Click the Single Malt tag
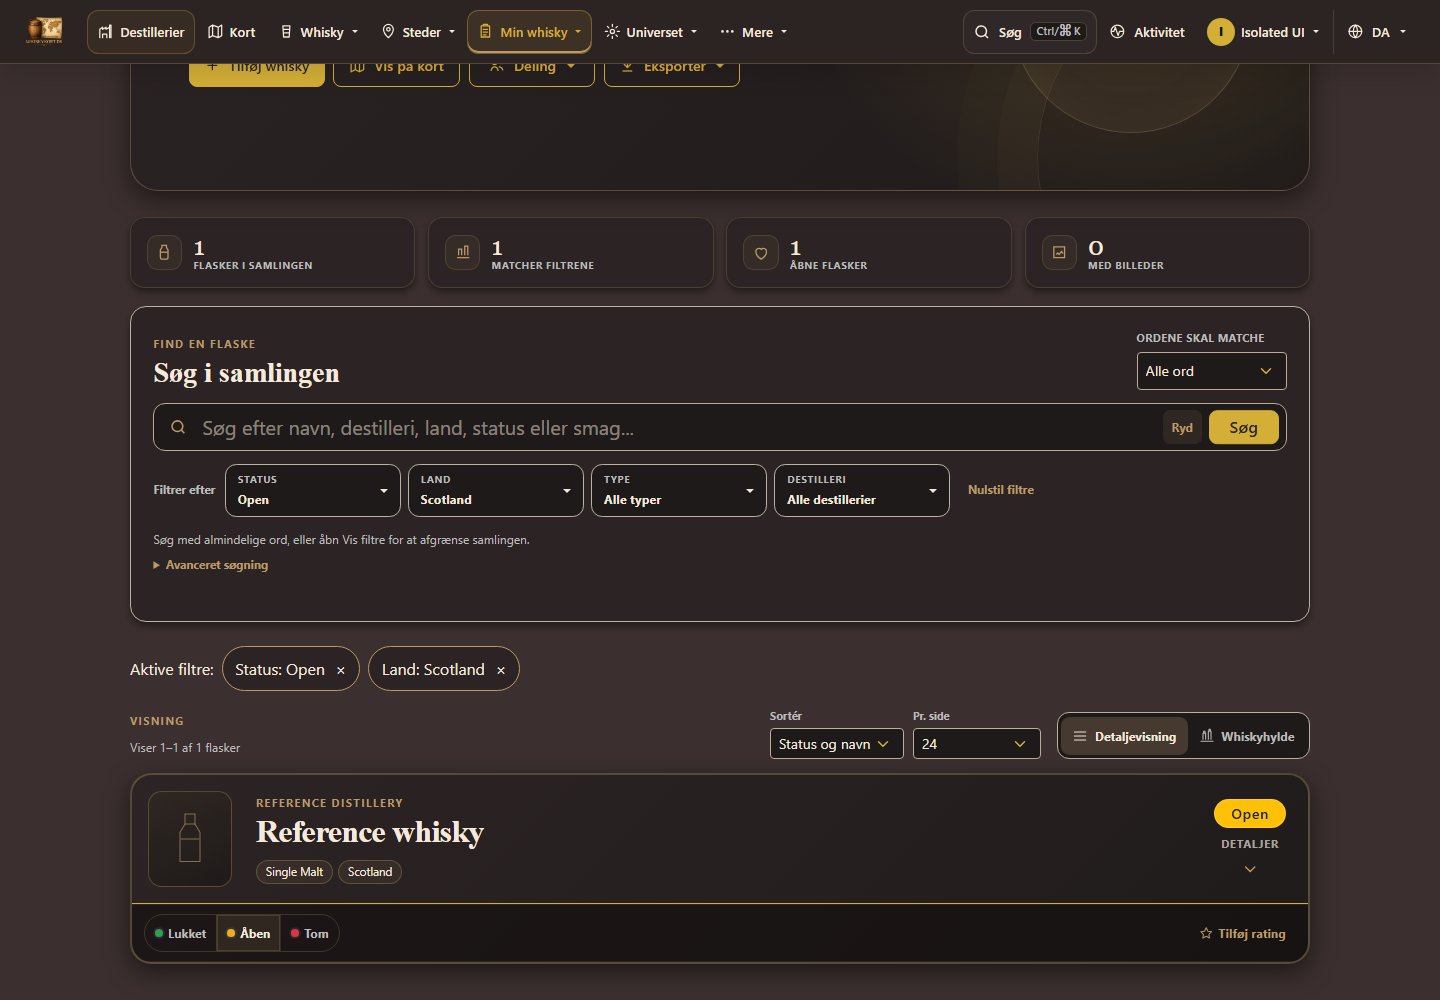 pyautogui.click(x=294, y=872)
